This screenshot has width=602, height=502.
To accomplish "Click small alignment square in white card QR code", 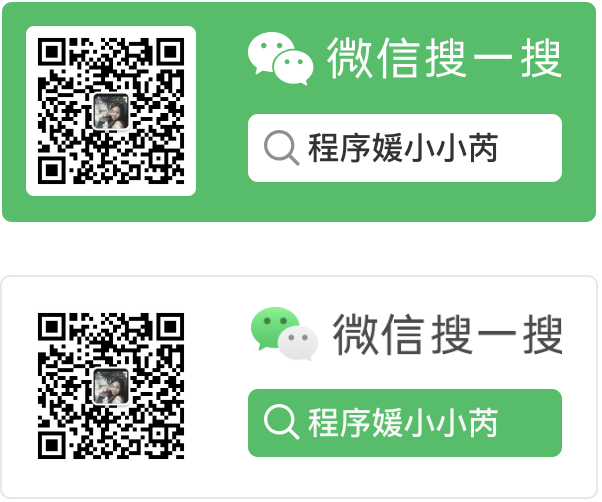I will click(159, 433).
